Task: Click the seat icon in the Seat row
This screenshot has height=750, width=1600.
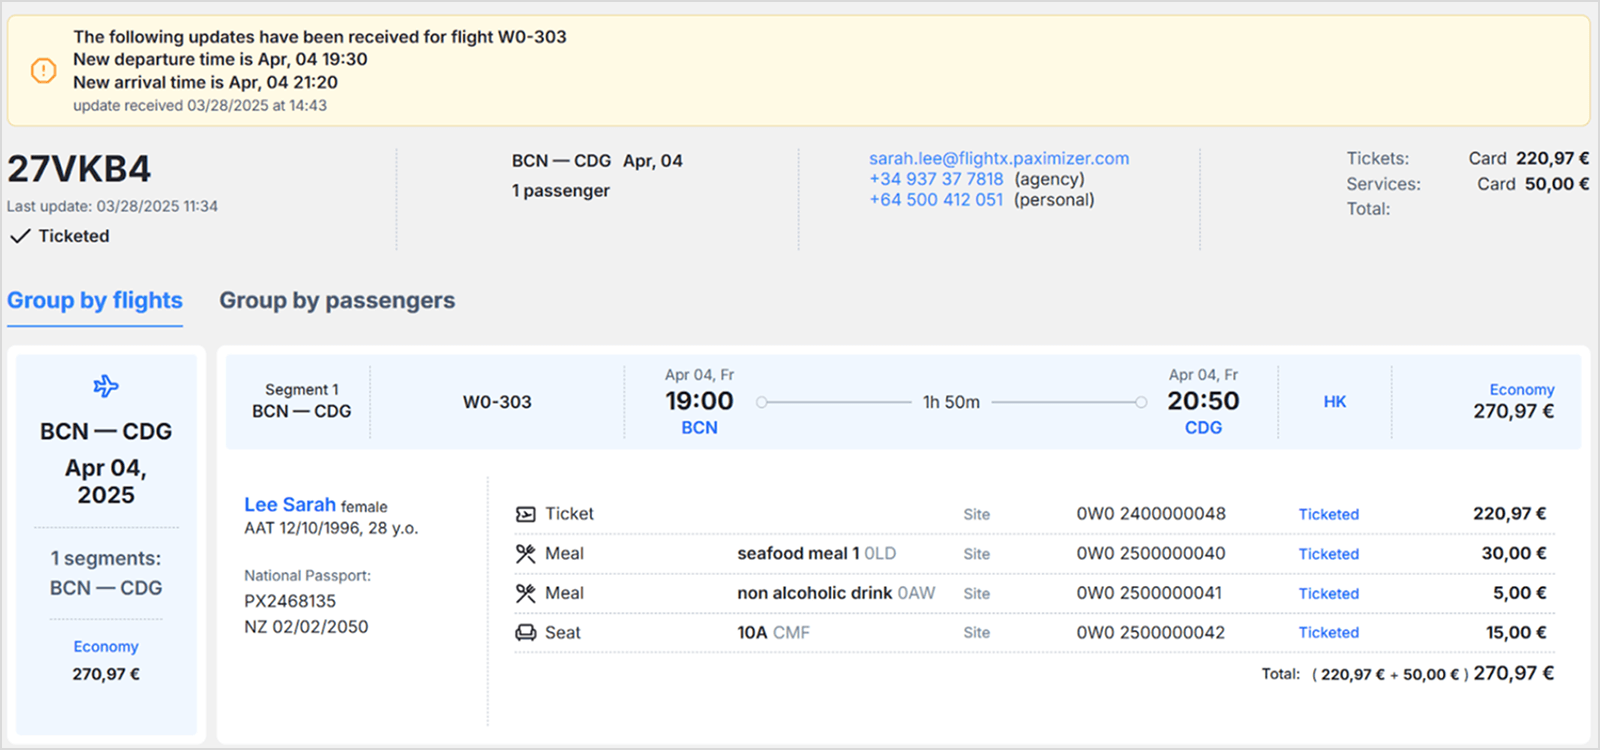Action: pos(525,632)
